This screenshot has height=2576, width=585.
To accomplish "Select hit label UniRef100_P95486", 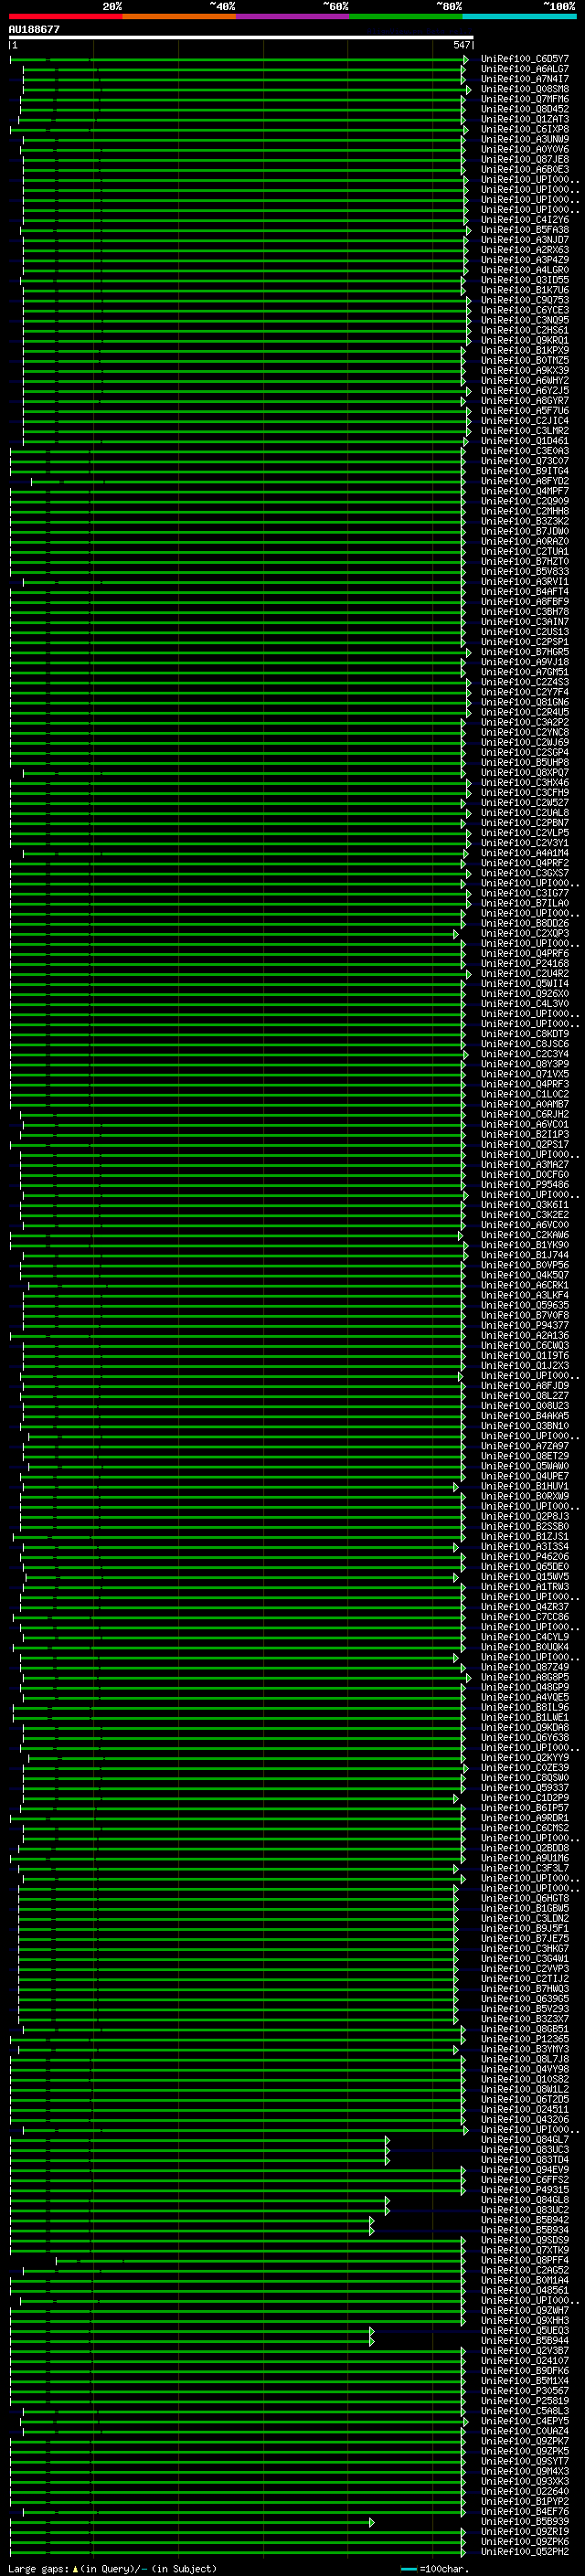I will coord(524,1185).
